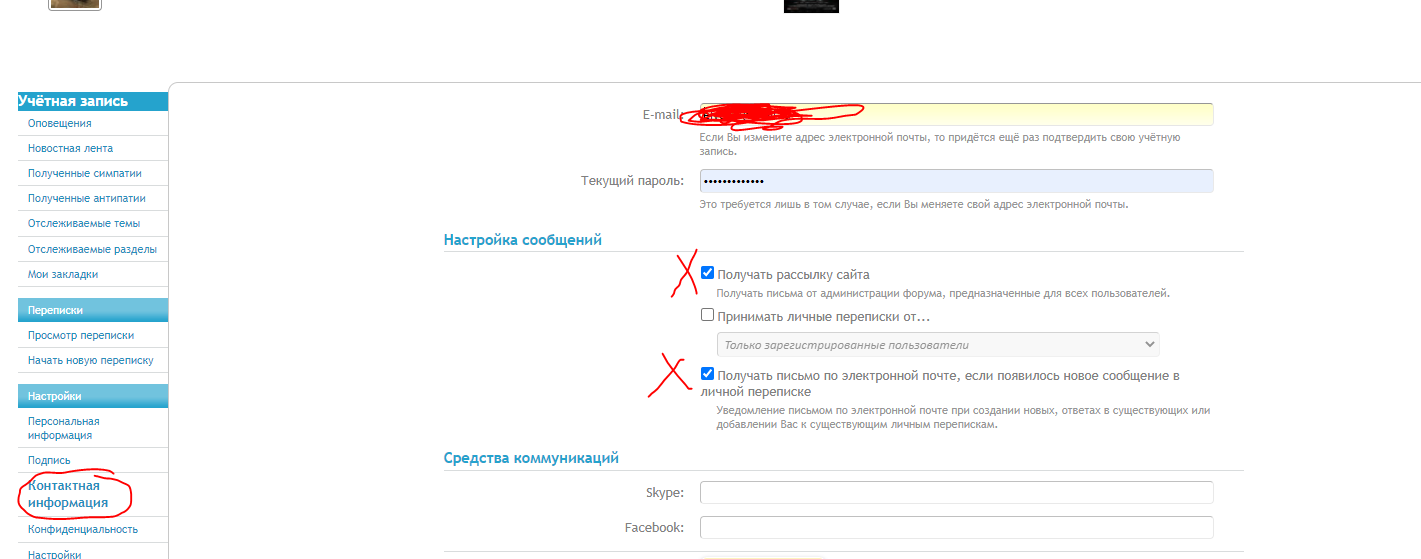Open 'Персональная информация' settings
Image resolution: width=1421 pixels, height=559 pixels.
click(64, 428)
